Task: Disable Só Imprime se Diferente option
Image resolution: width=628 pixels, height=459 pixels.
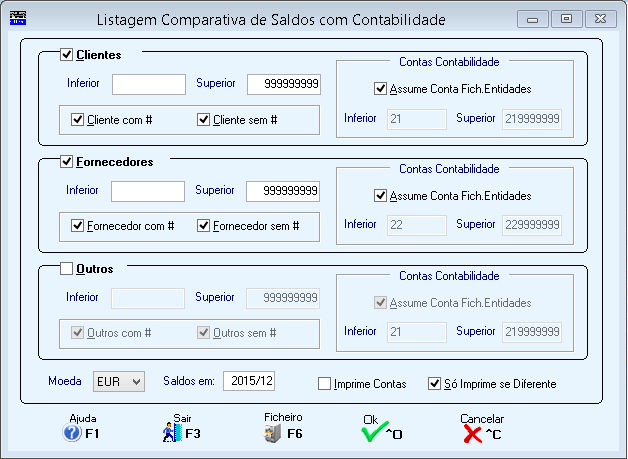Action: point(434,384)
